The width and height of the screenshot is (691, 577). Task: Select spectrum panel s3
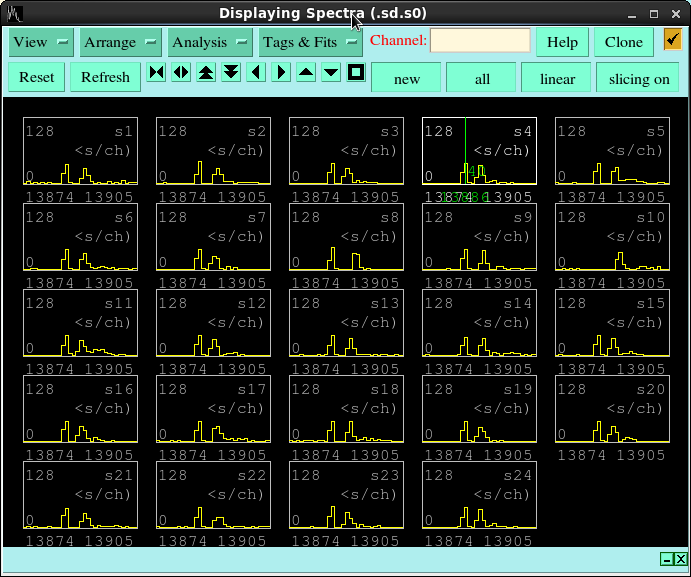[x=346, y=151]
